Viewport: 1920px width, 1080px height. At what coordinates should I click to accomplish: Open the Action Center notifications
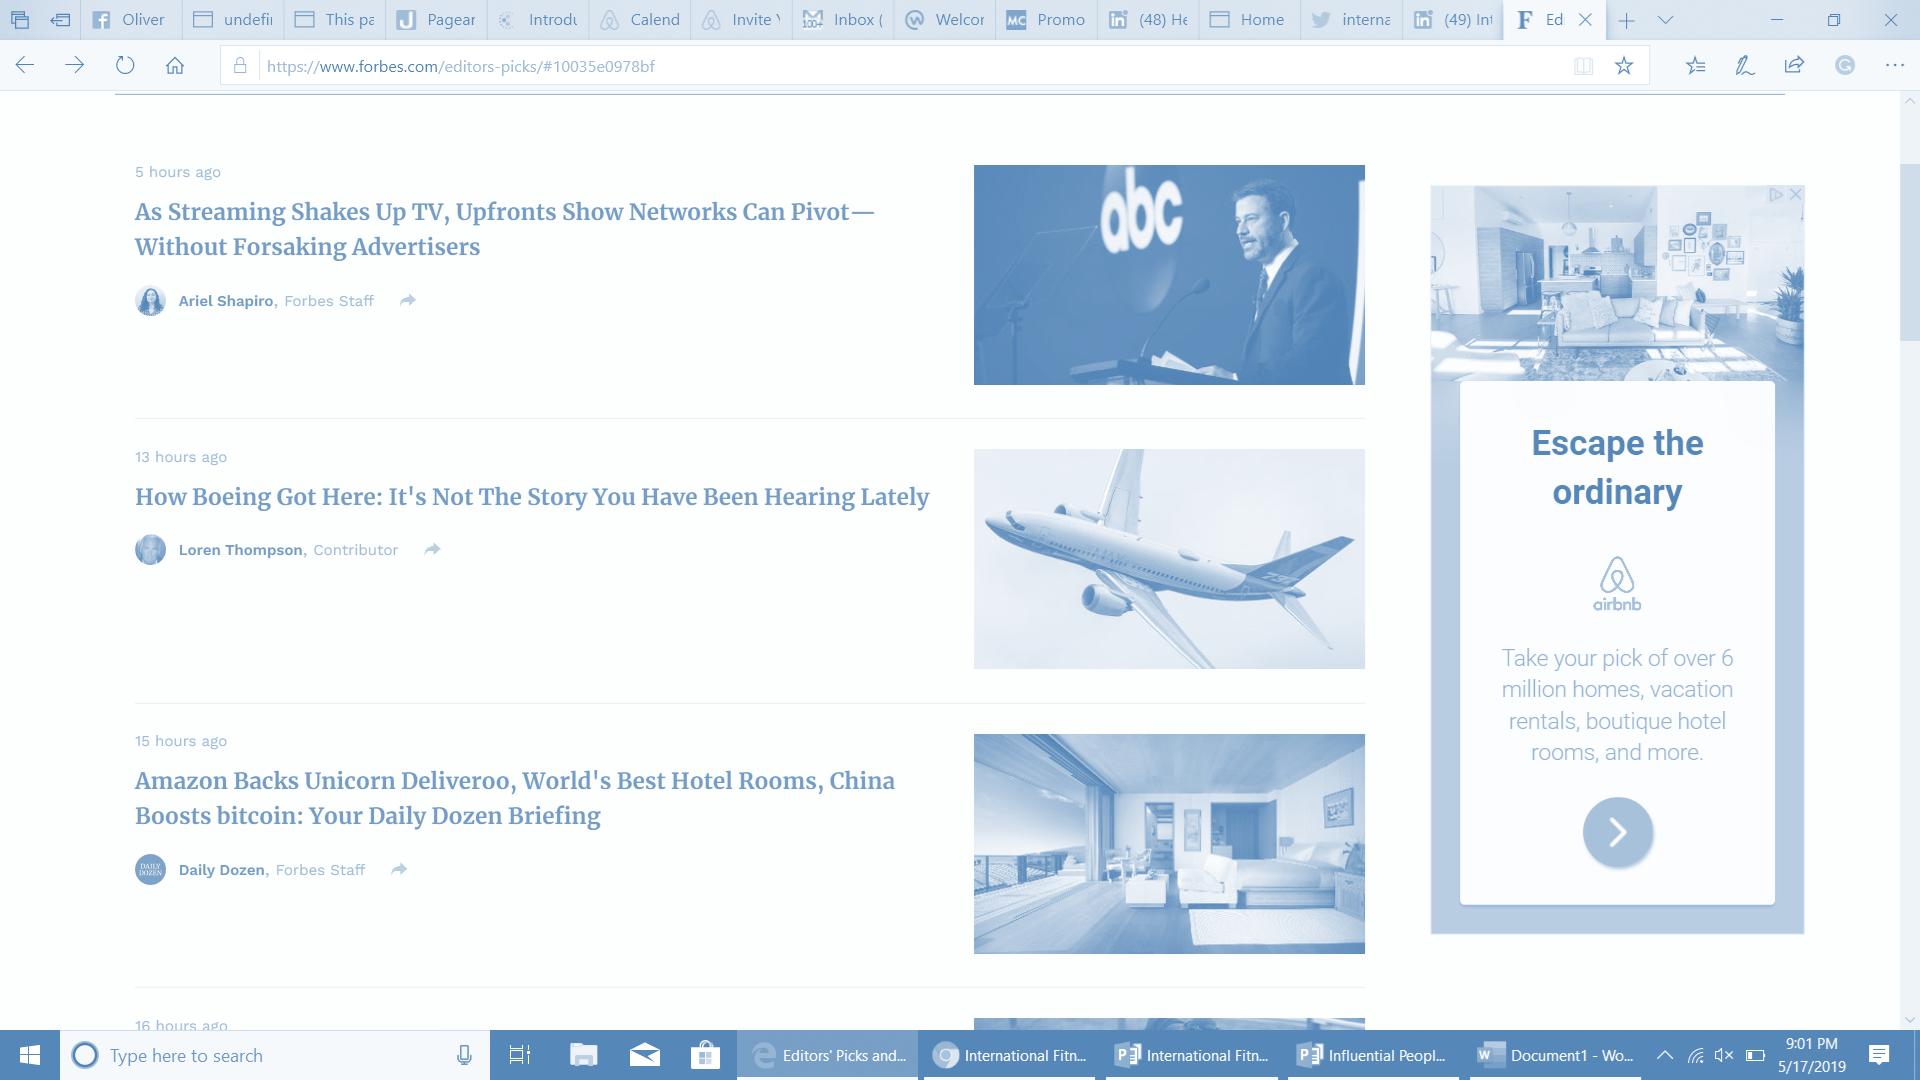[x=1879, y=1055]
